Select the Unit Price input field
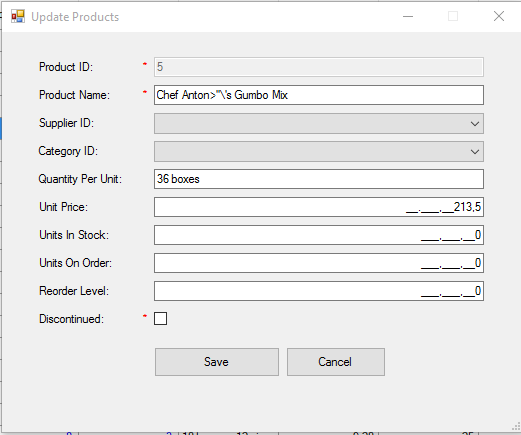The image size is (521, 435). tap(319, 207)
